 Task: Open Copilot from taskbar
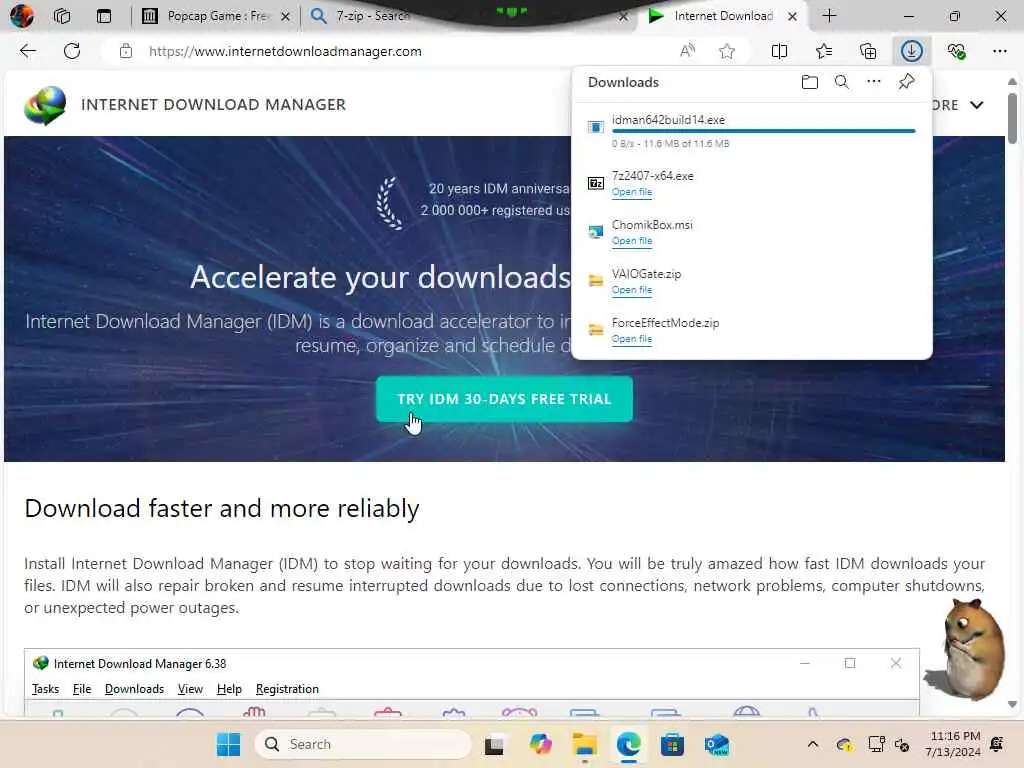tap(540, 744)
